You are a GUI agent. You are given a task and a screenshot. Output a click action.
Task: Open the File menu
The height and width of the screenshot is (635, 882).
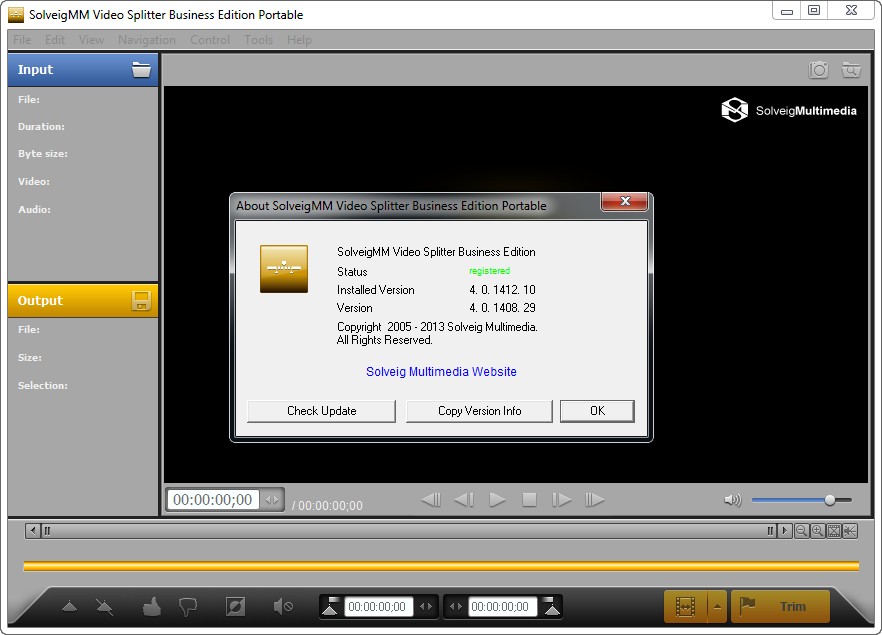[x=22, y=40]
